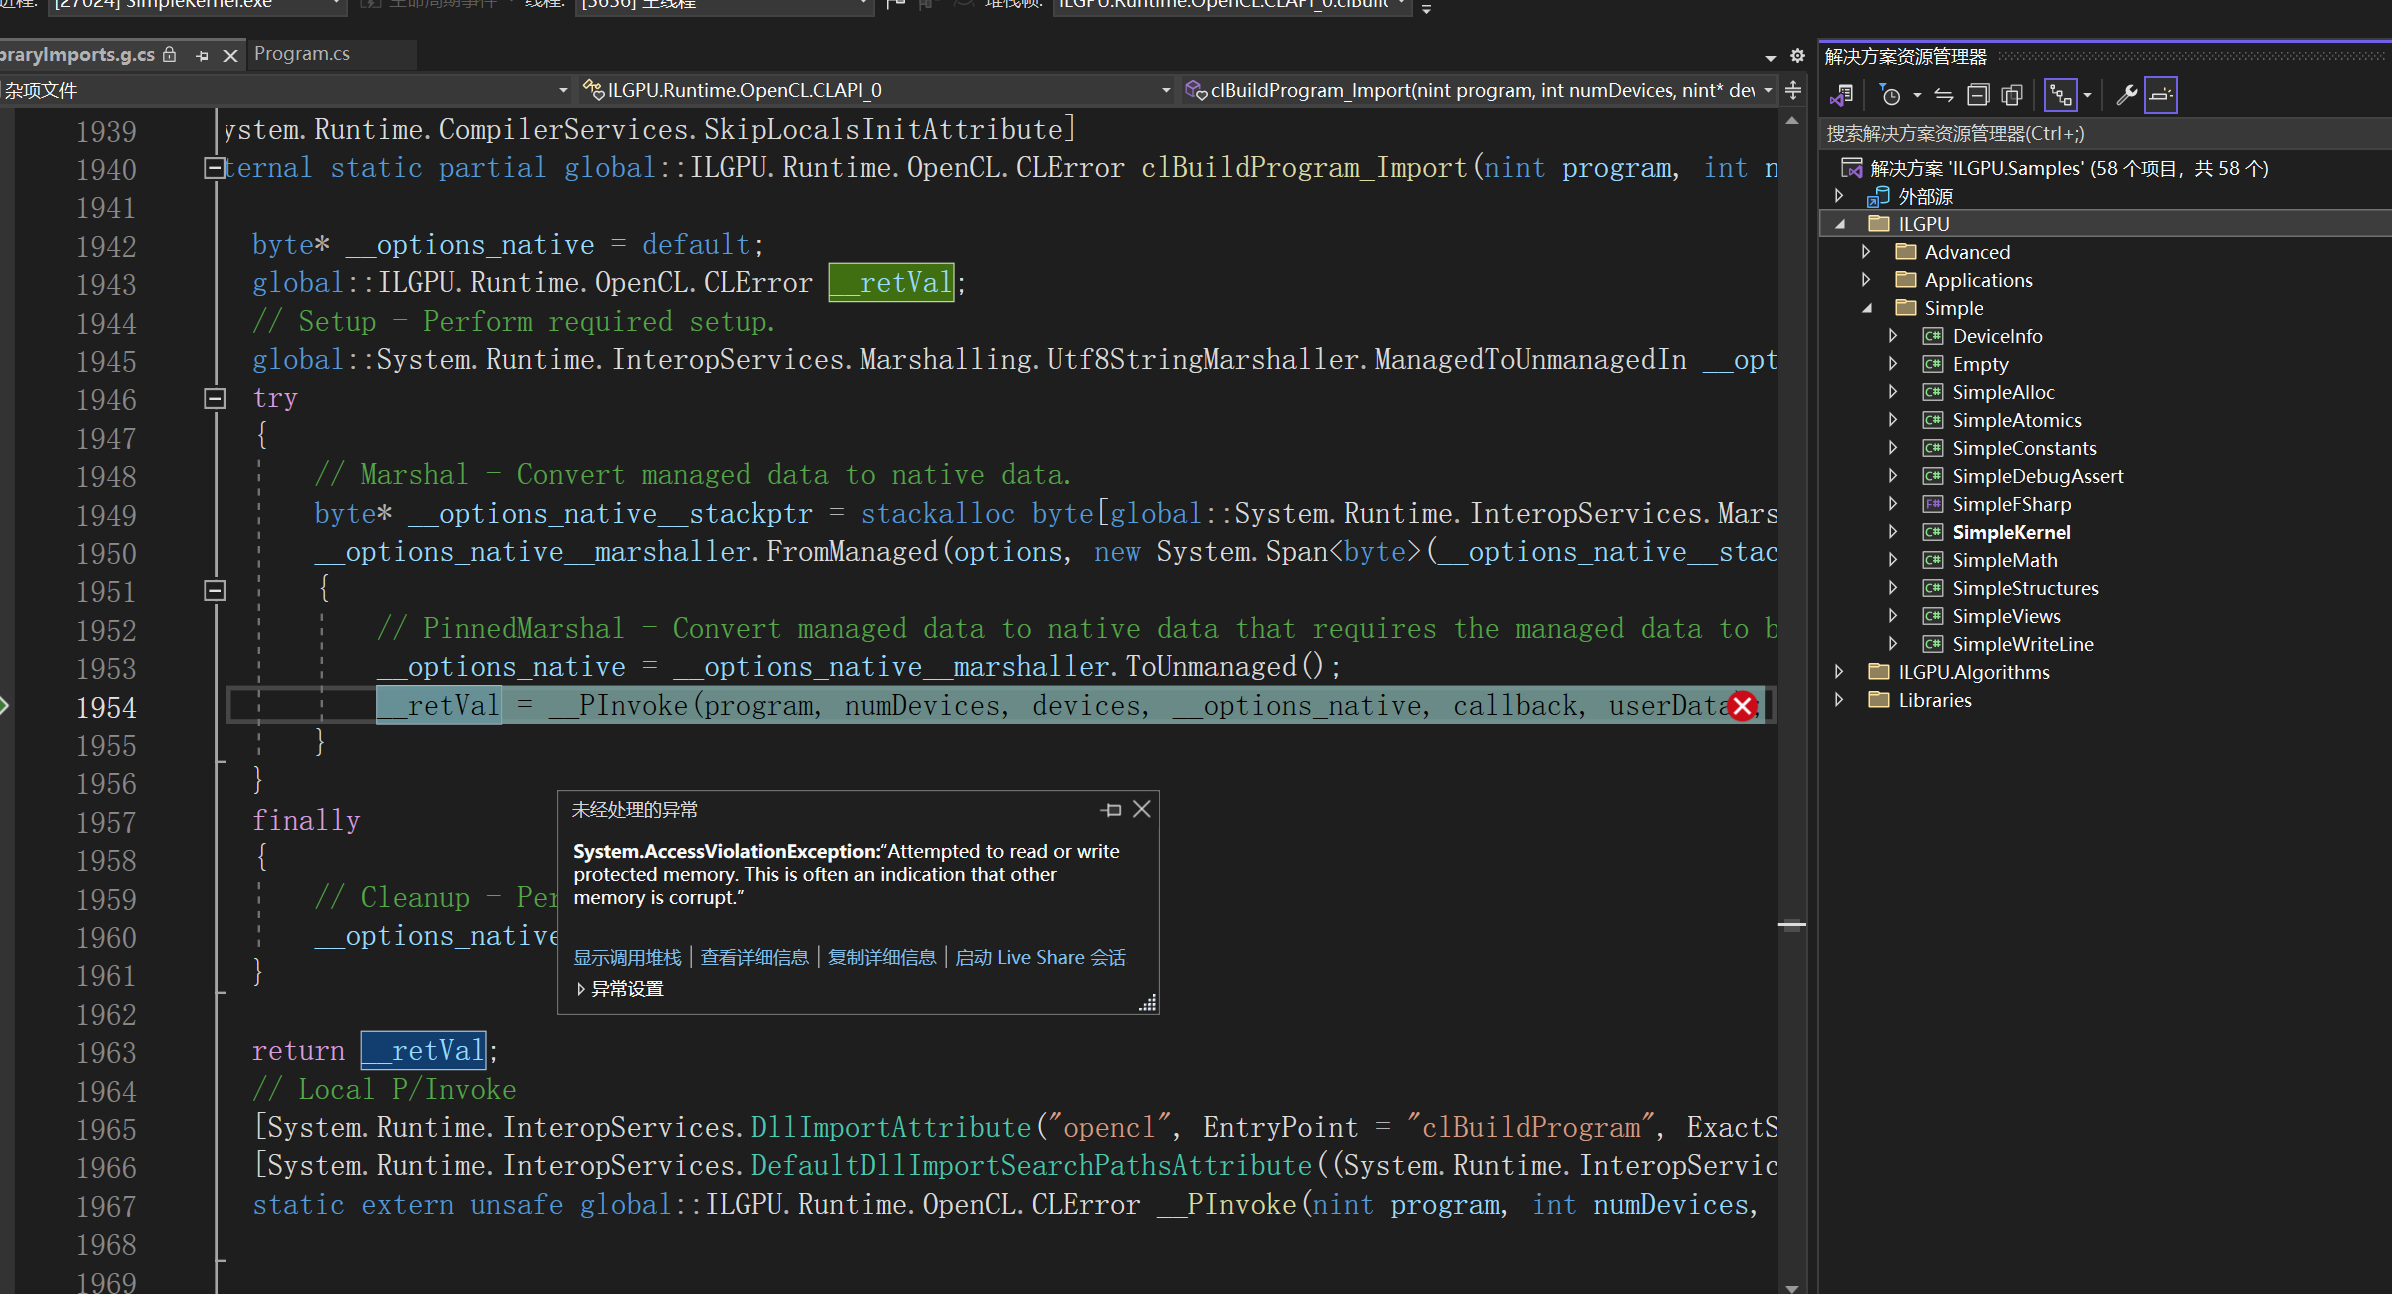Toggle the nested view mode button
The width and height of the screenshot is (2392, 1294).
click(2060, 95)
